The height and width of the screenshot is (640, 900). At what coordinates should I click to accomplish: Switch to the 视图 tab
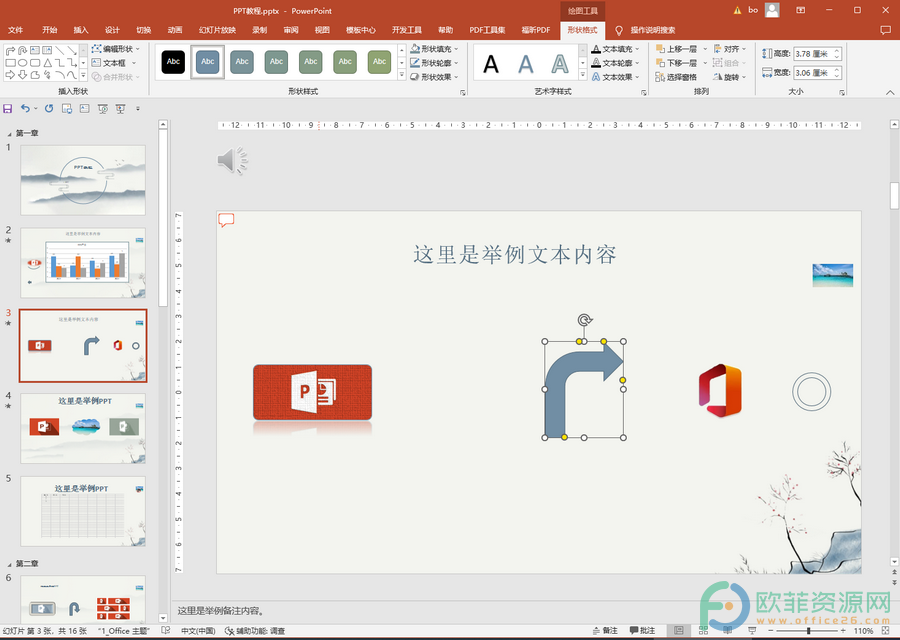[x=322, y=30]
